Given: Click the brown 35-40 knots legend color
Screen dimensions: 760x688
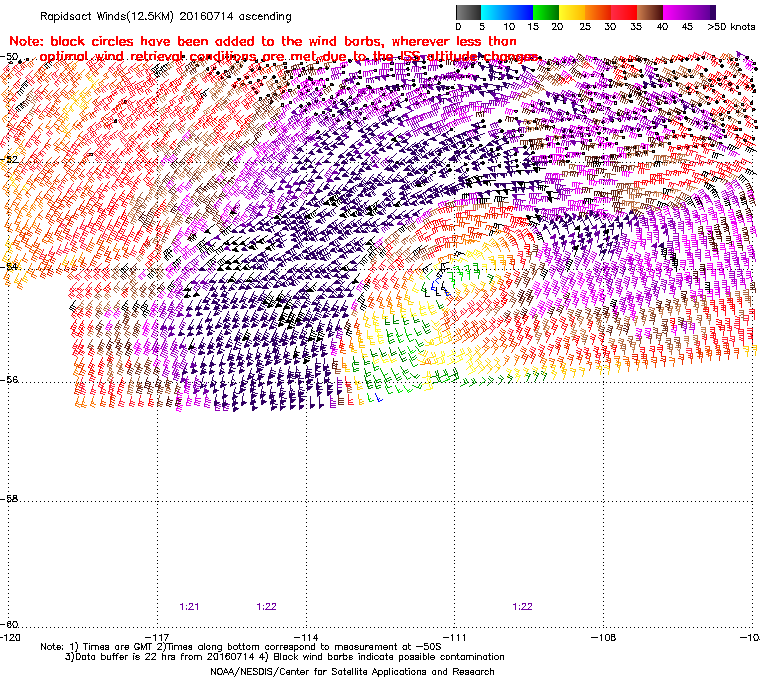Looking at the screenshot, I should (x=650, y=12).
